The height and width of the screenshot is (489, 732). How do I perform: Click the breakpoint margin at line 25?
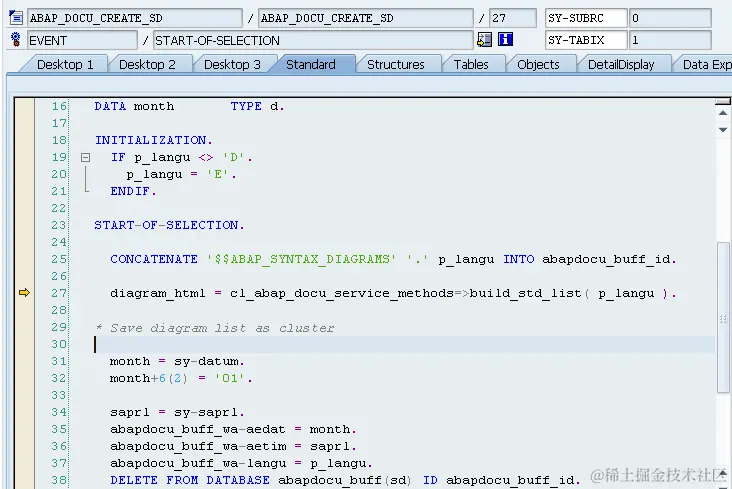24,259
